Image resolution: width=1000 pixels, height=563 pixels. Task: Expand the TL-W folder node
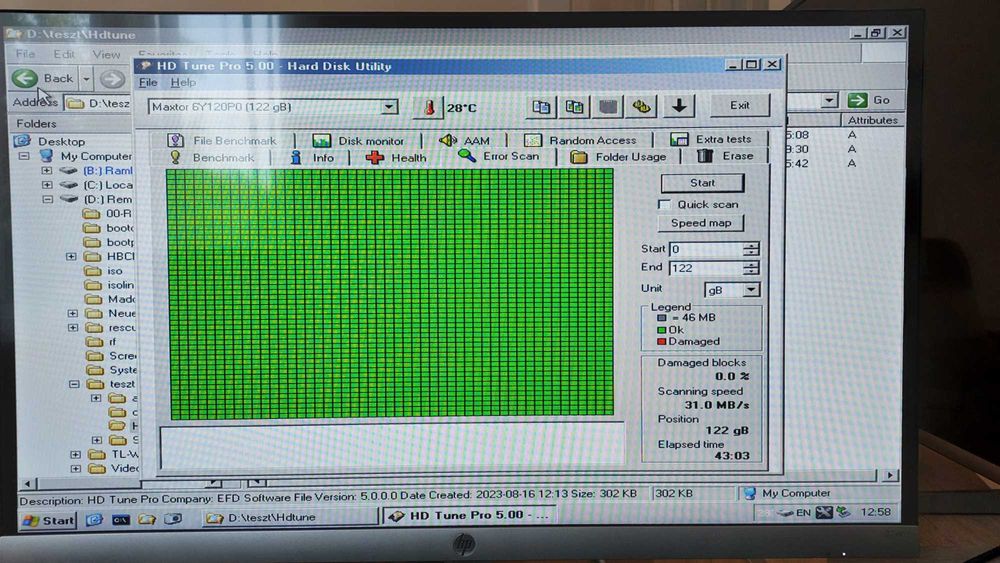pos(75,455)
